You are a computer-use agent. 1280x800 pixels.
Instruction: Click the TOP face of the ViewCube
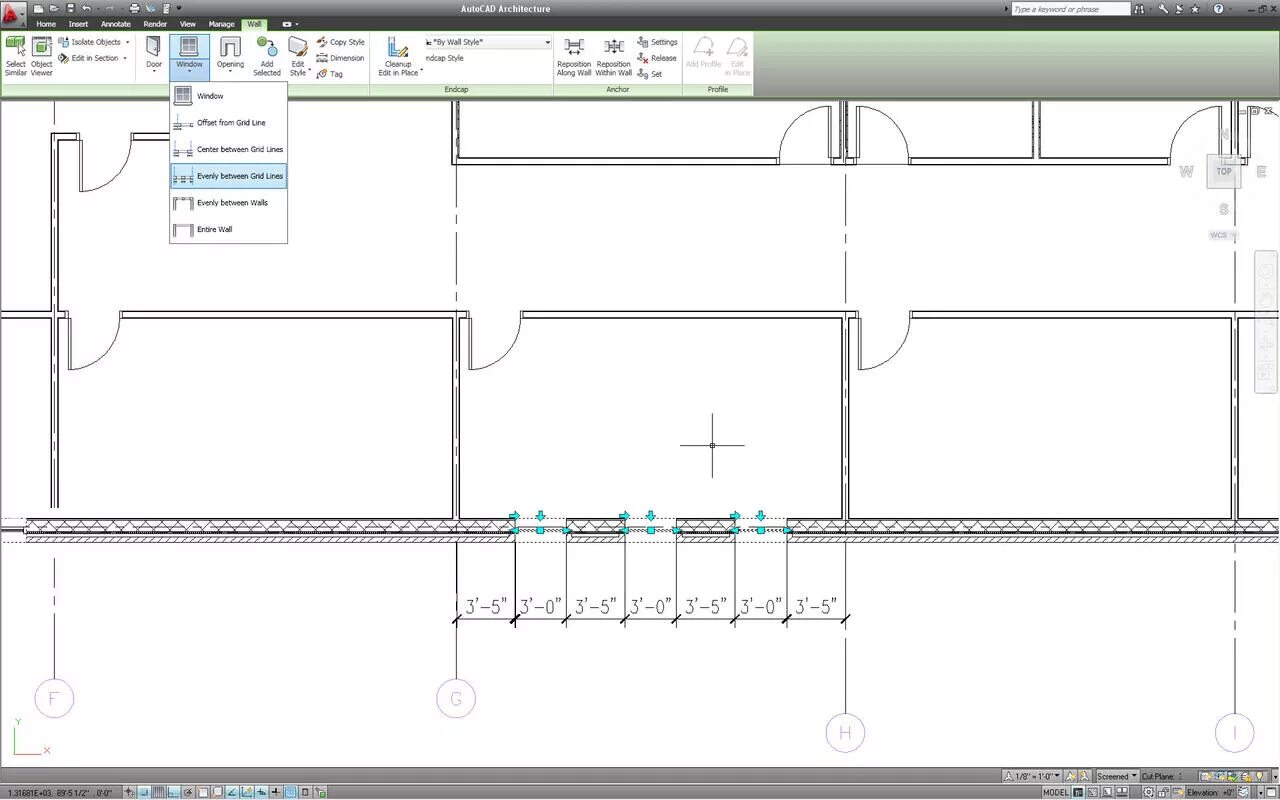click(1223, 171)
